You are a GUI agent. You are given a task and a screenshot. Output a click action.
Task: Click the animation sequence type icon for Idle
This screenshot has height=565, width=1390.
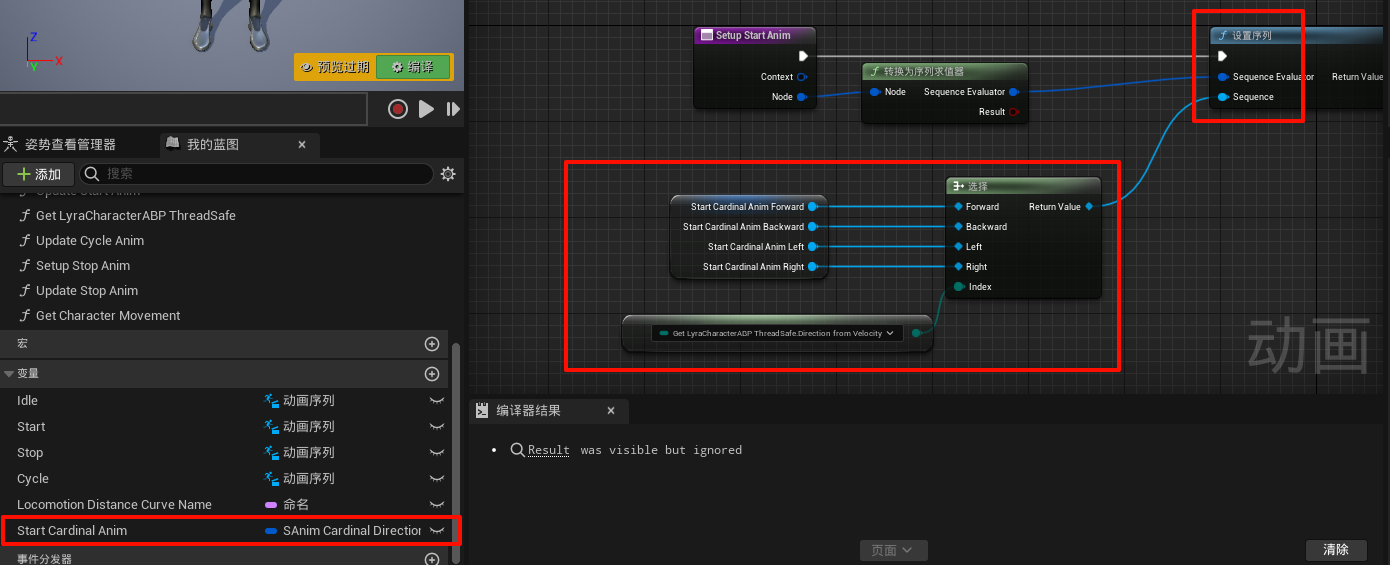point(271,401)
